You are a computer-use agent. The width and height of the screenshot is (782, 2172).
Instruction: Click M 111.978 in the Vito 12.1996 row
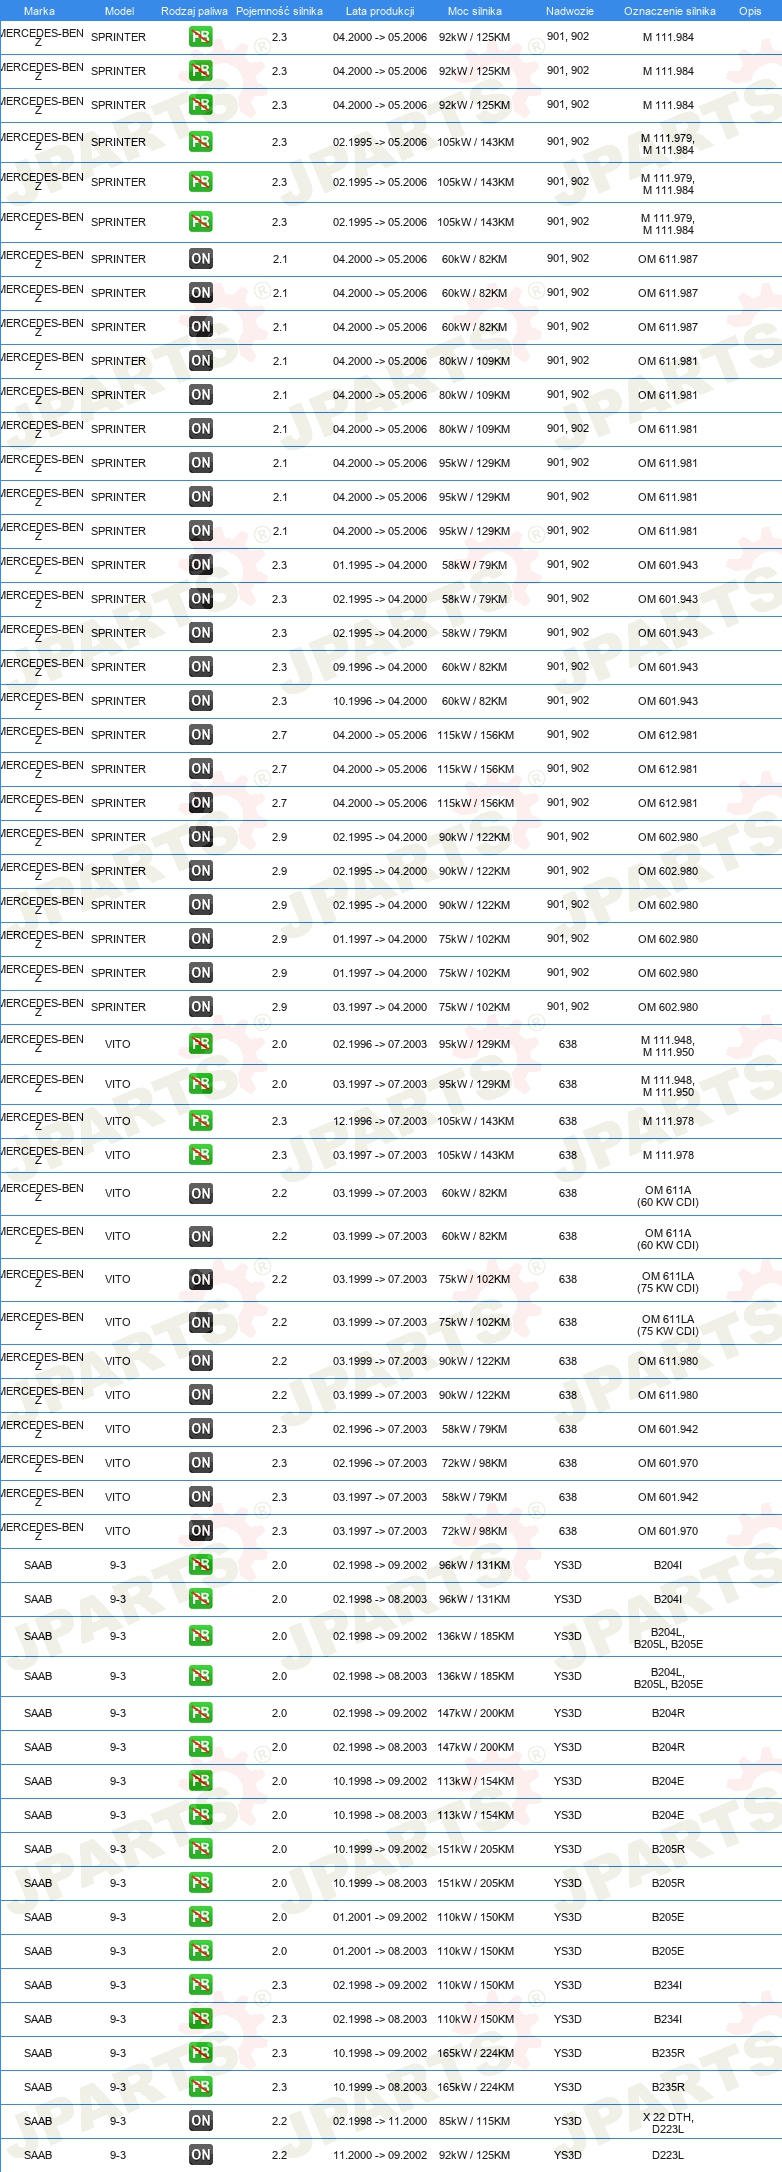(668, 1121)
